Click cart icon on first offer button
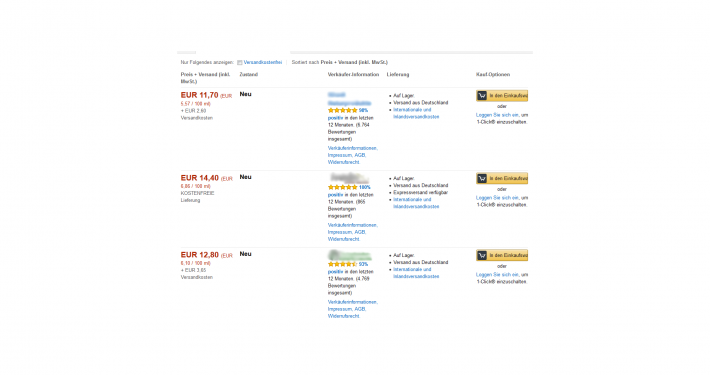Screen dimensions: 710x375 point(482,96)
